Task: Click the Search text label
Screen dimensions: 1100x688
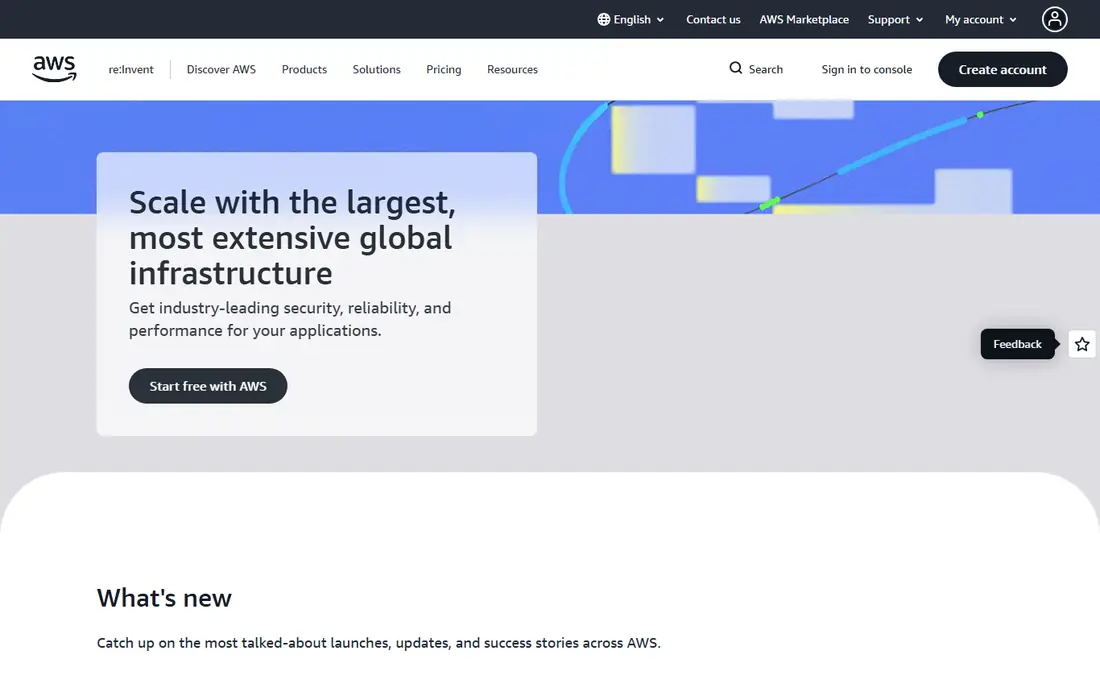Action: [765, 69]
